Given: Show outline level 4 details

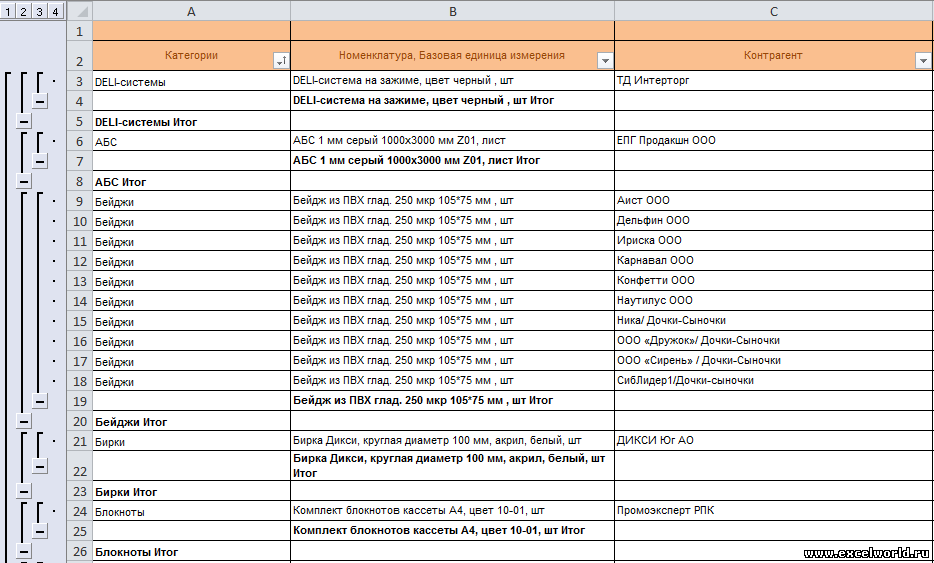Looking at the screenshot, I should [x=55, y=11].
